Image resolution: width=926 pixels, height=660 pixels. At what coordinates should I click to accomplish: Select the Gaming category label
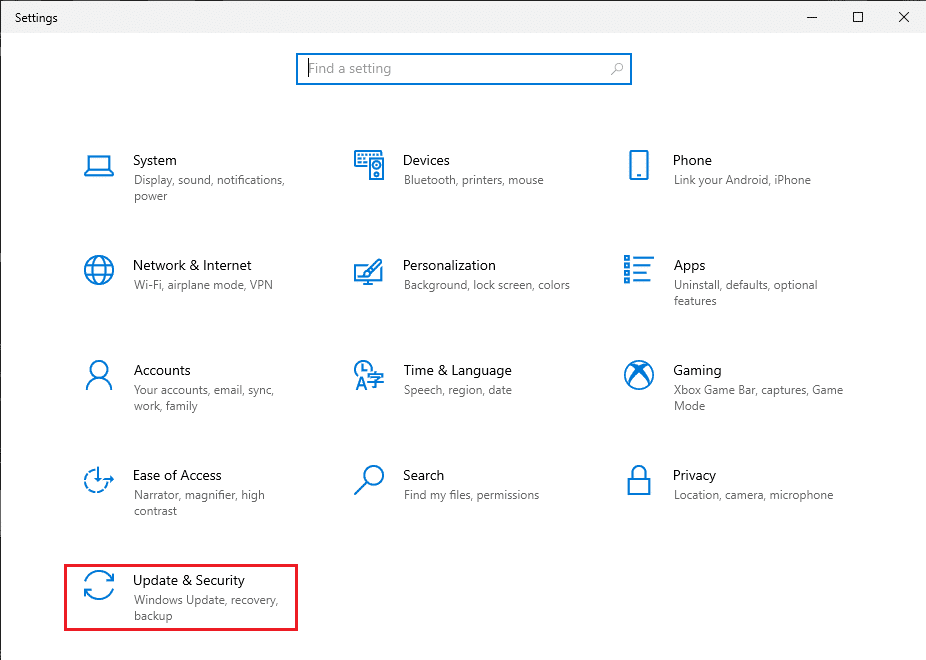click(697, 370)
